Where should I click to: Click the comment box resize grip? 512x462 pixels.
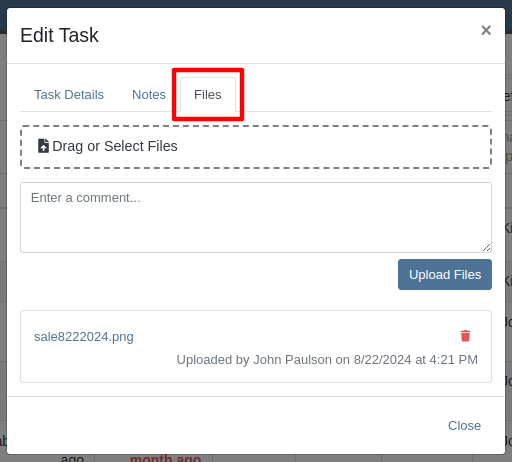[486, 247]
